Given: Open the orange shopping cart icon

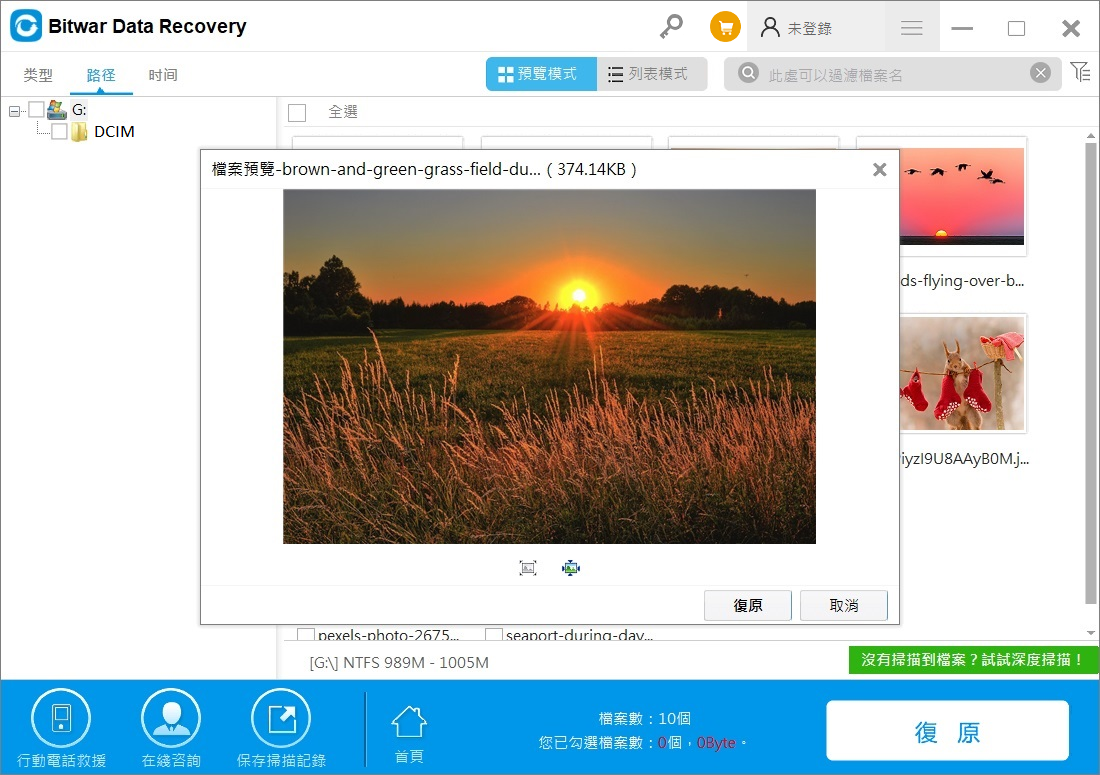Looking at the screenshot, I should [x=725, y=27].
